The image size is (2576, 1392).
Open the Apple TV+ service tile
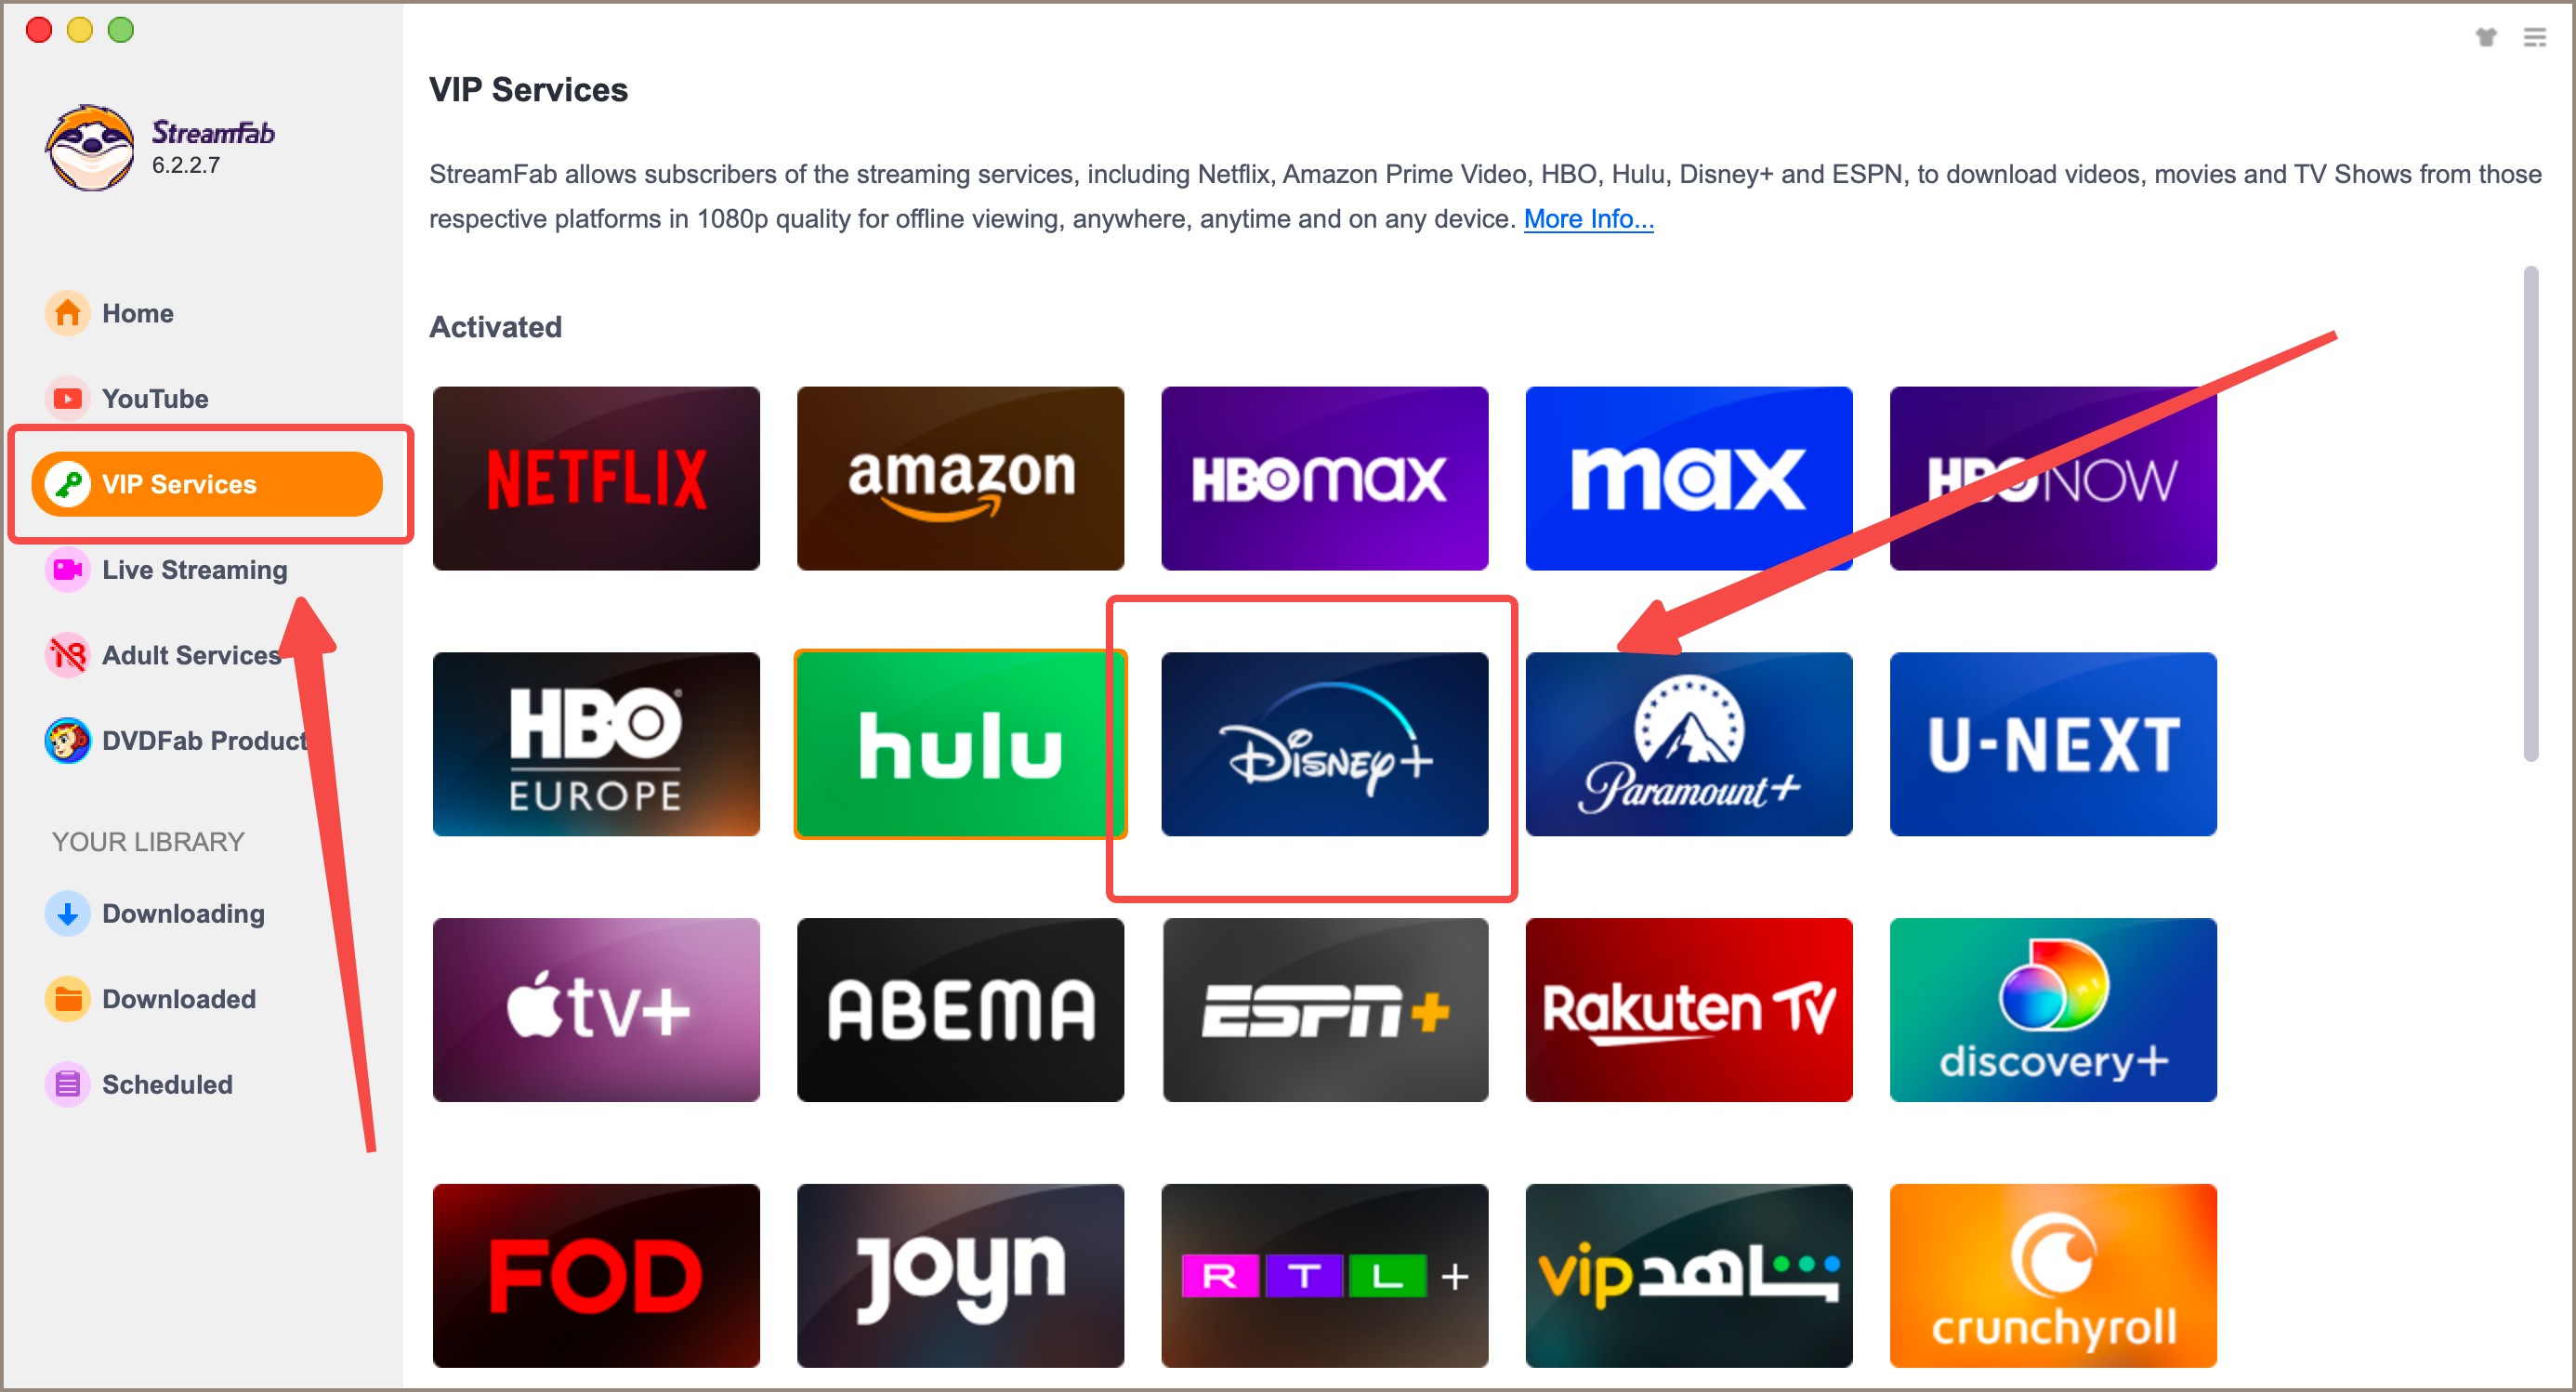click(x=596, y=1010)
